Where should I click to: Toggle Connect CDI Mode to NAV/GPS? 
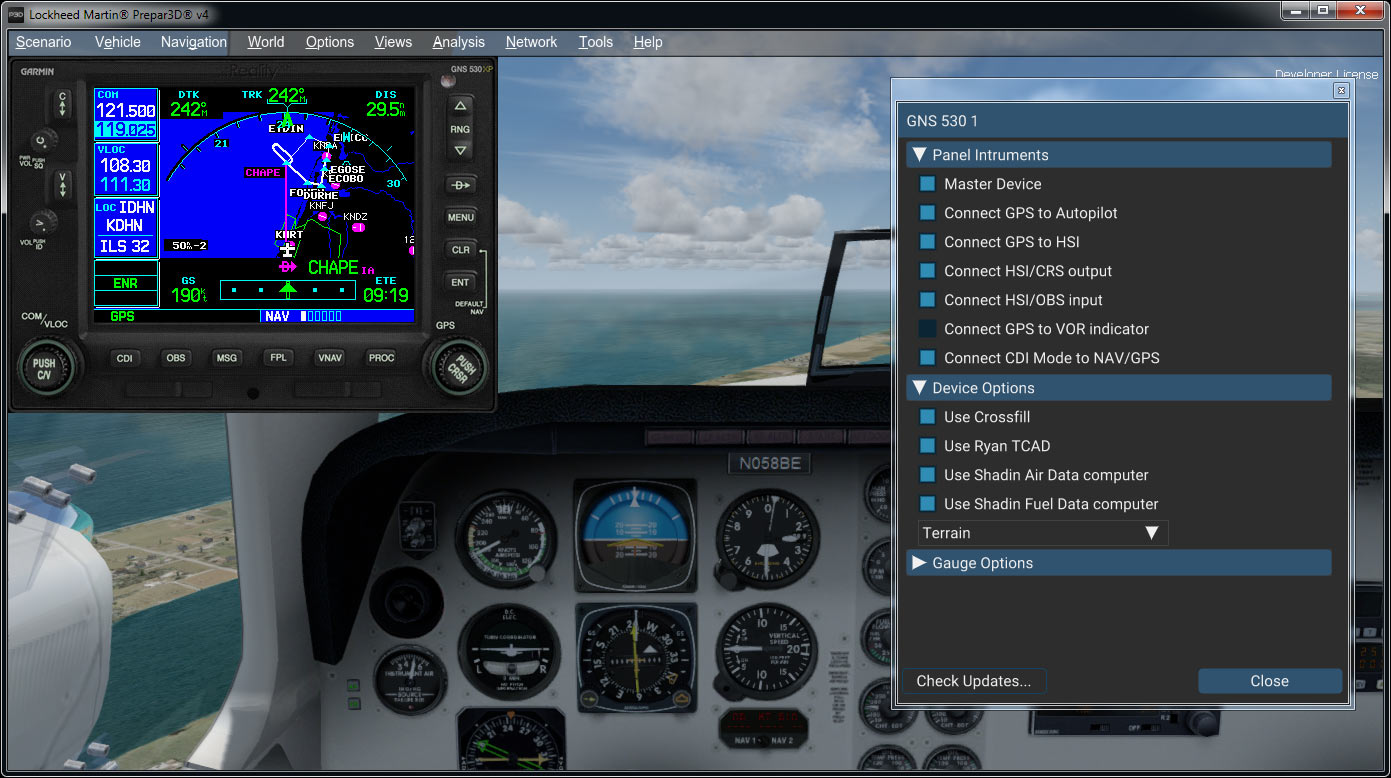coord(927,358)
